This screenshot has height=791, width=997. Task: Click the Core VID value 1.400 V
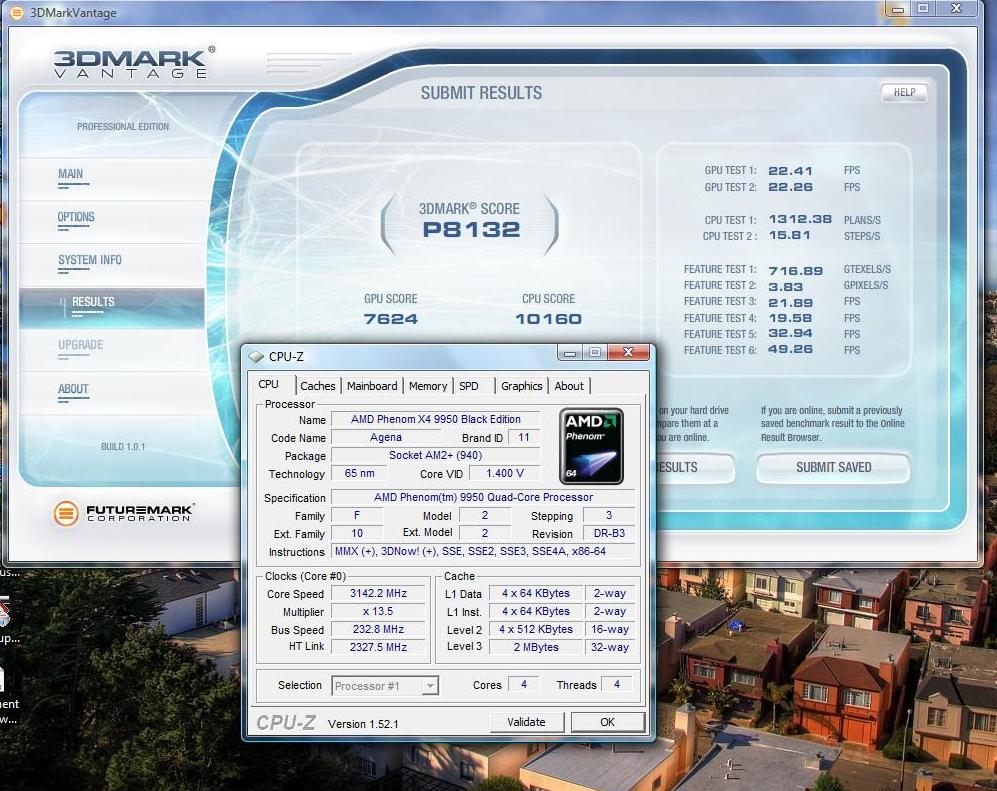pos(505,473)
